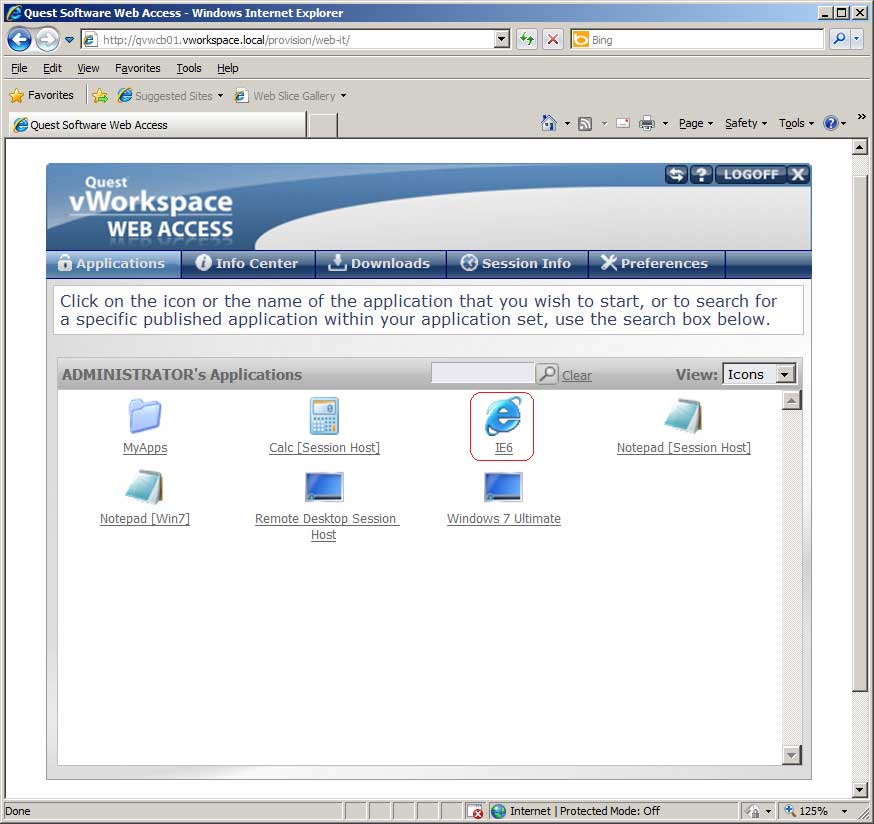
Task: Launch the IE6 Internet Explorer icon
Action: click(503, 416)
